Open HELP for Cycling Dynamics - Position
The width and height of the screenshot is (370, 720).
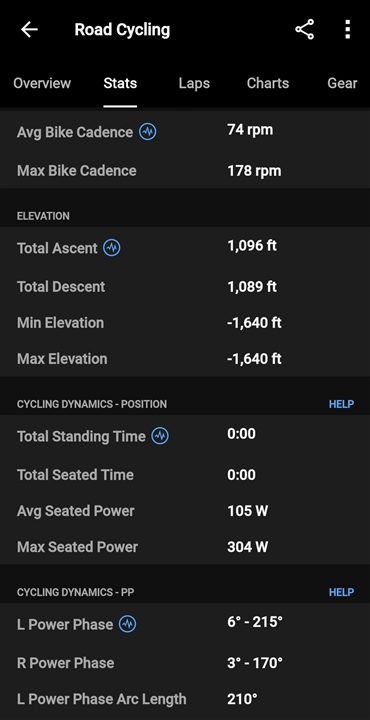tap(342, 404)
